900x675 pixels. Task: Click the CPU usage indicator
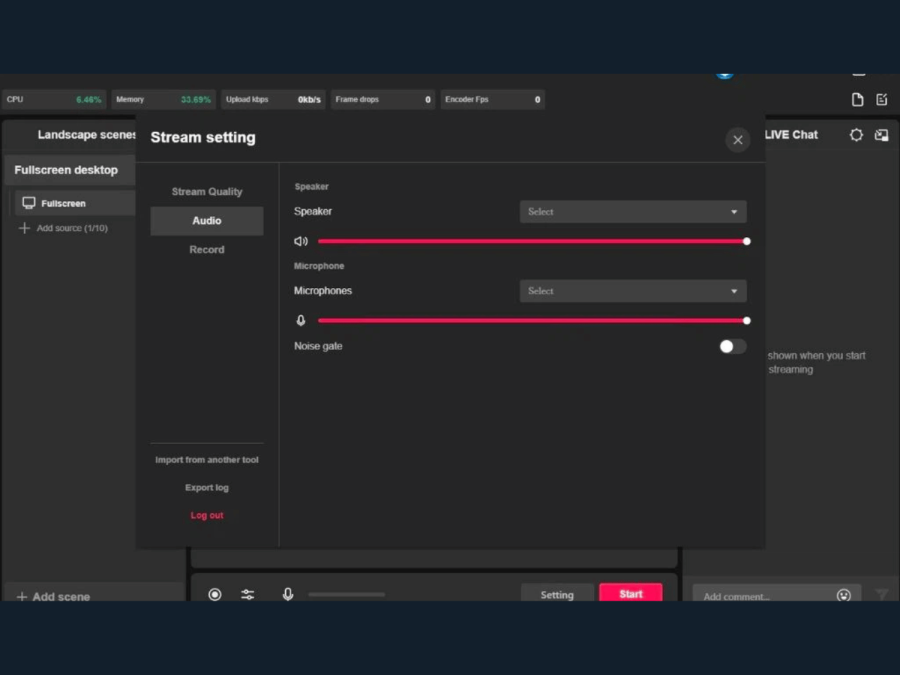pos(54,99)
